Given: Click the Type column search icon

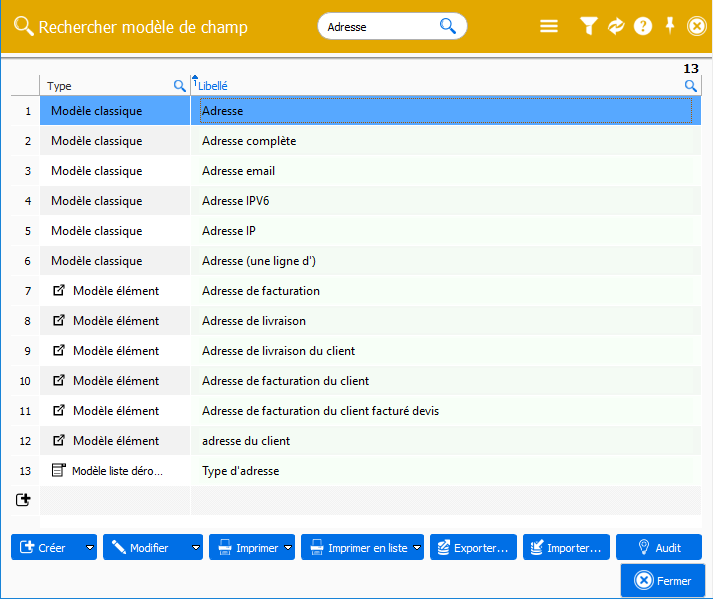Looking at the screenshot, I should click(180, 86).
